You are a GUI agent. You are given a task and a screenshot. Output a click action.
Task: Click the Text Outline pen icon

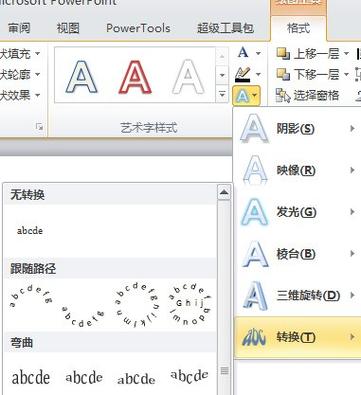coord(243,75)
